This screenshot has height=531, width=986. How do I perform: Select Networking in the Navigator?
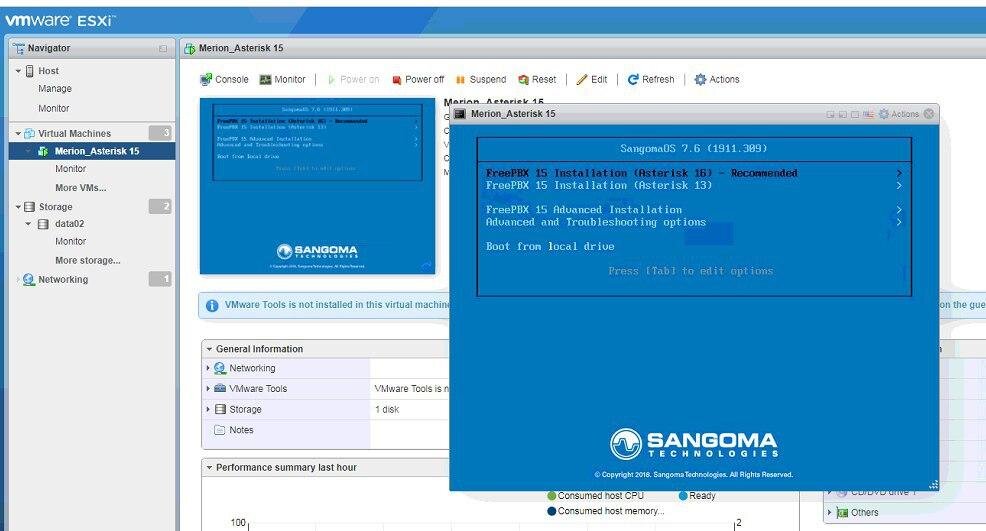[63, 279]
